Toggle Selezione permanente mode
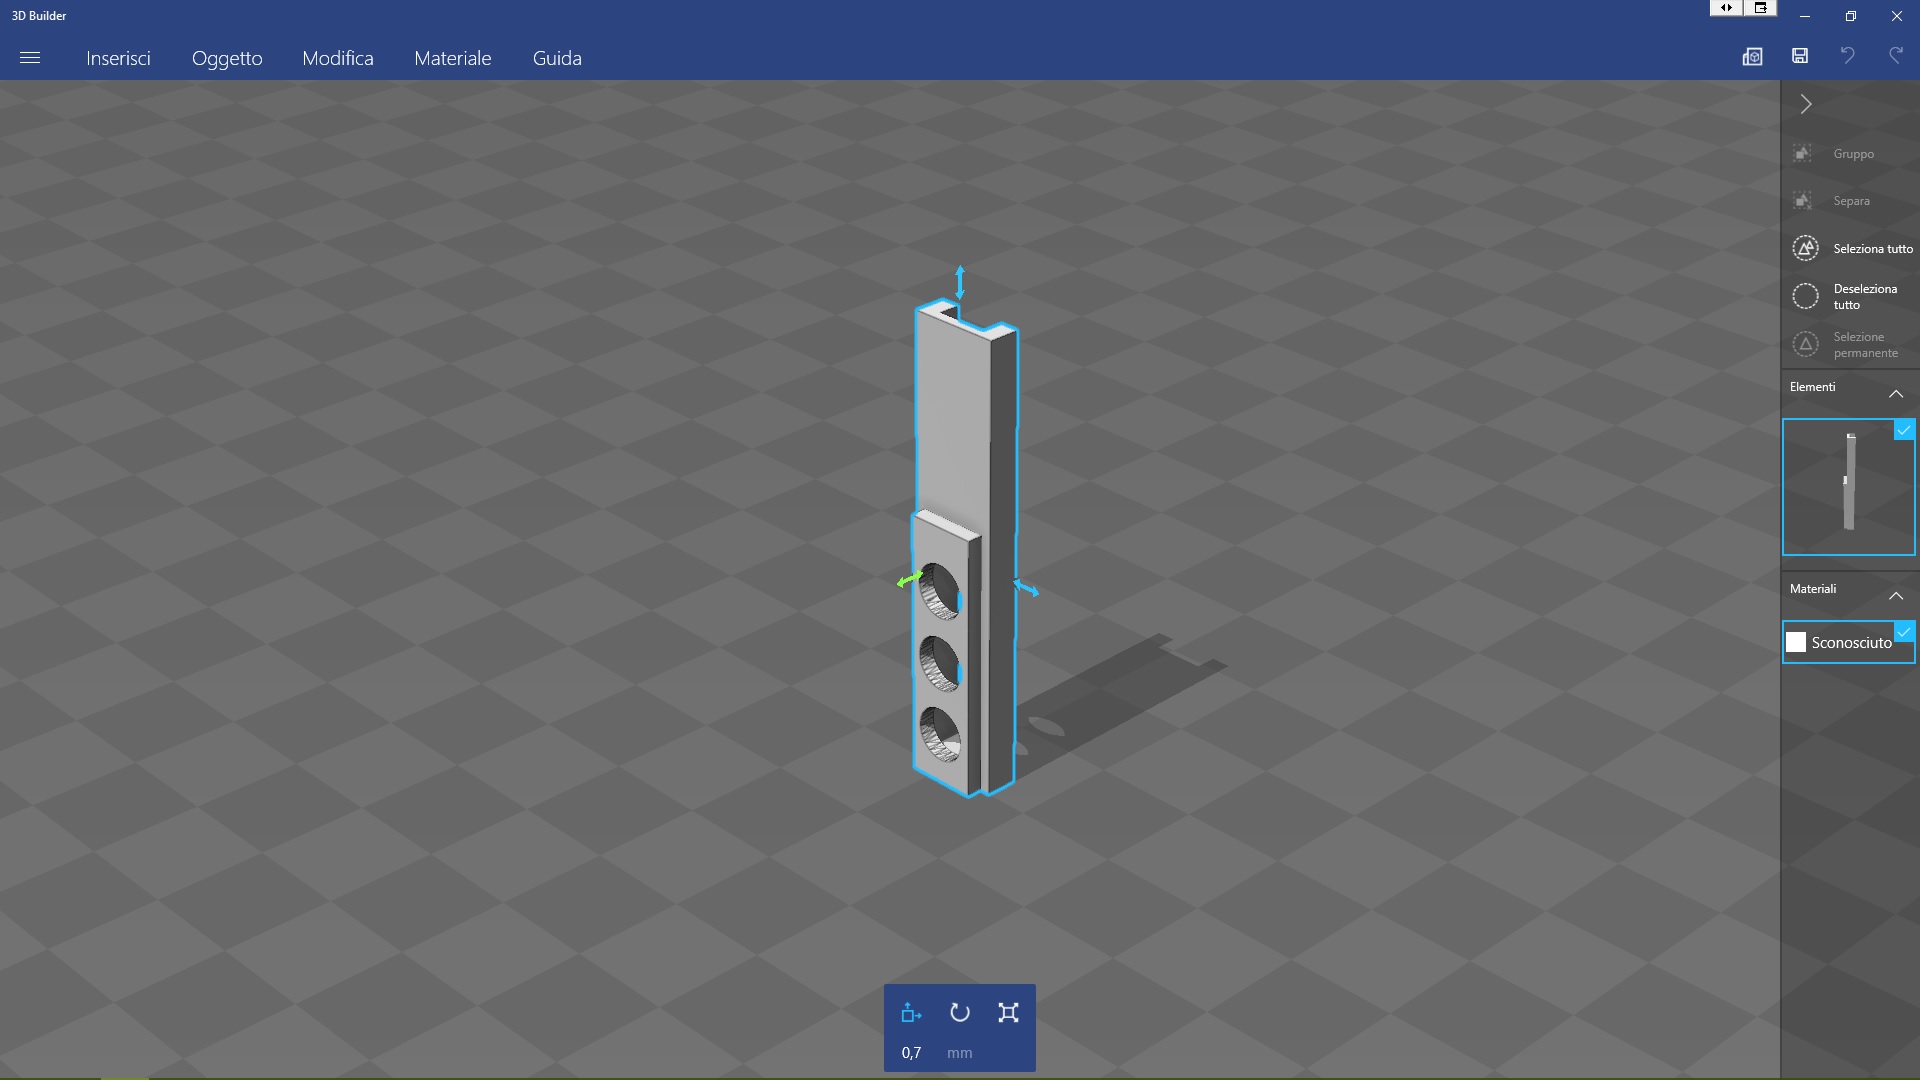Image resolution: width=1920 pixels, height=1080 pixels. tap(1851, 344)
